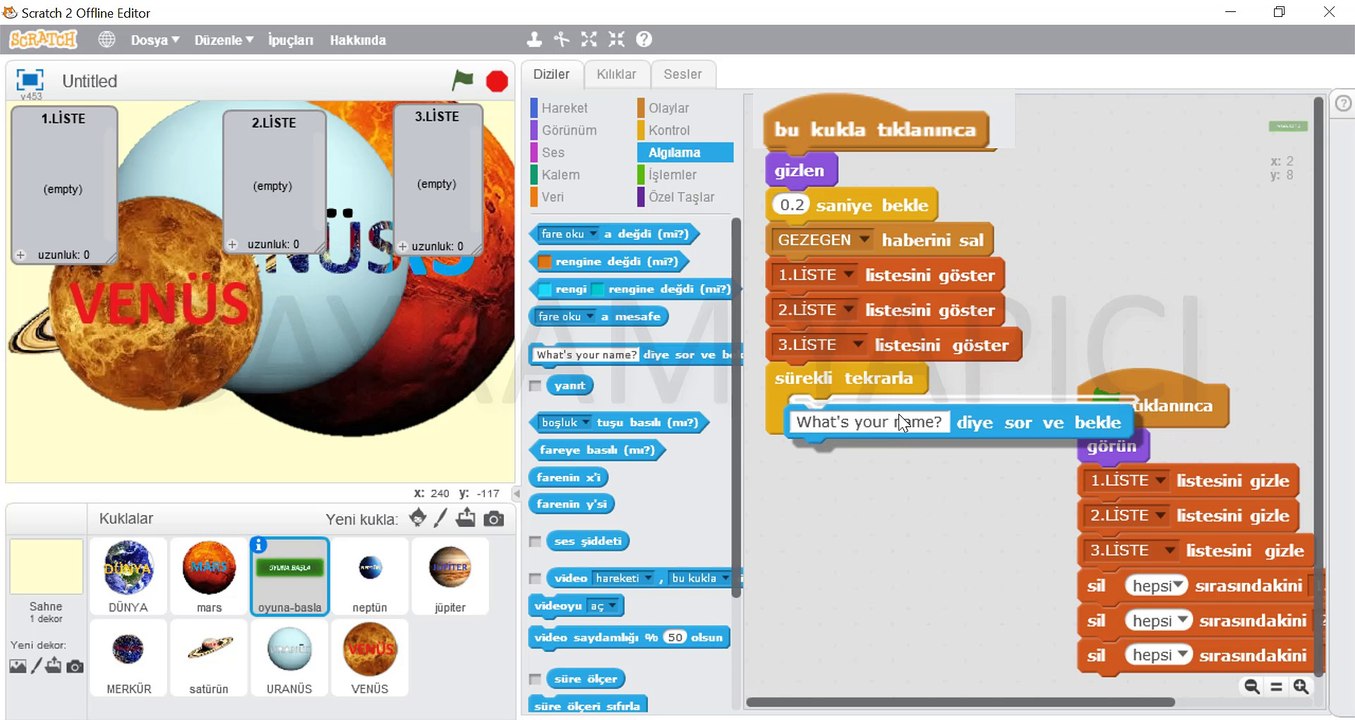Stop the project with red stop sign
1355x720 pixels.
coord(497,81)
